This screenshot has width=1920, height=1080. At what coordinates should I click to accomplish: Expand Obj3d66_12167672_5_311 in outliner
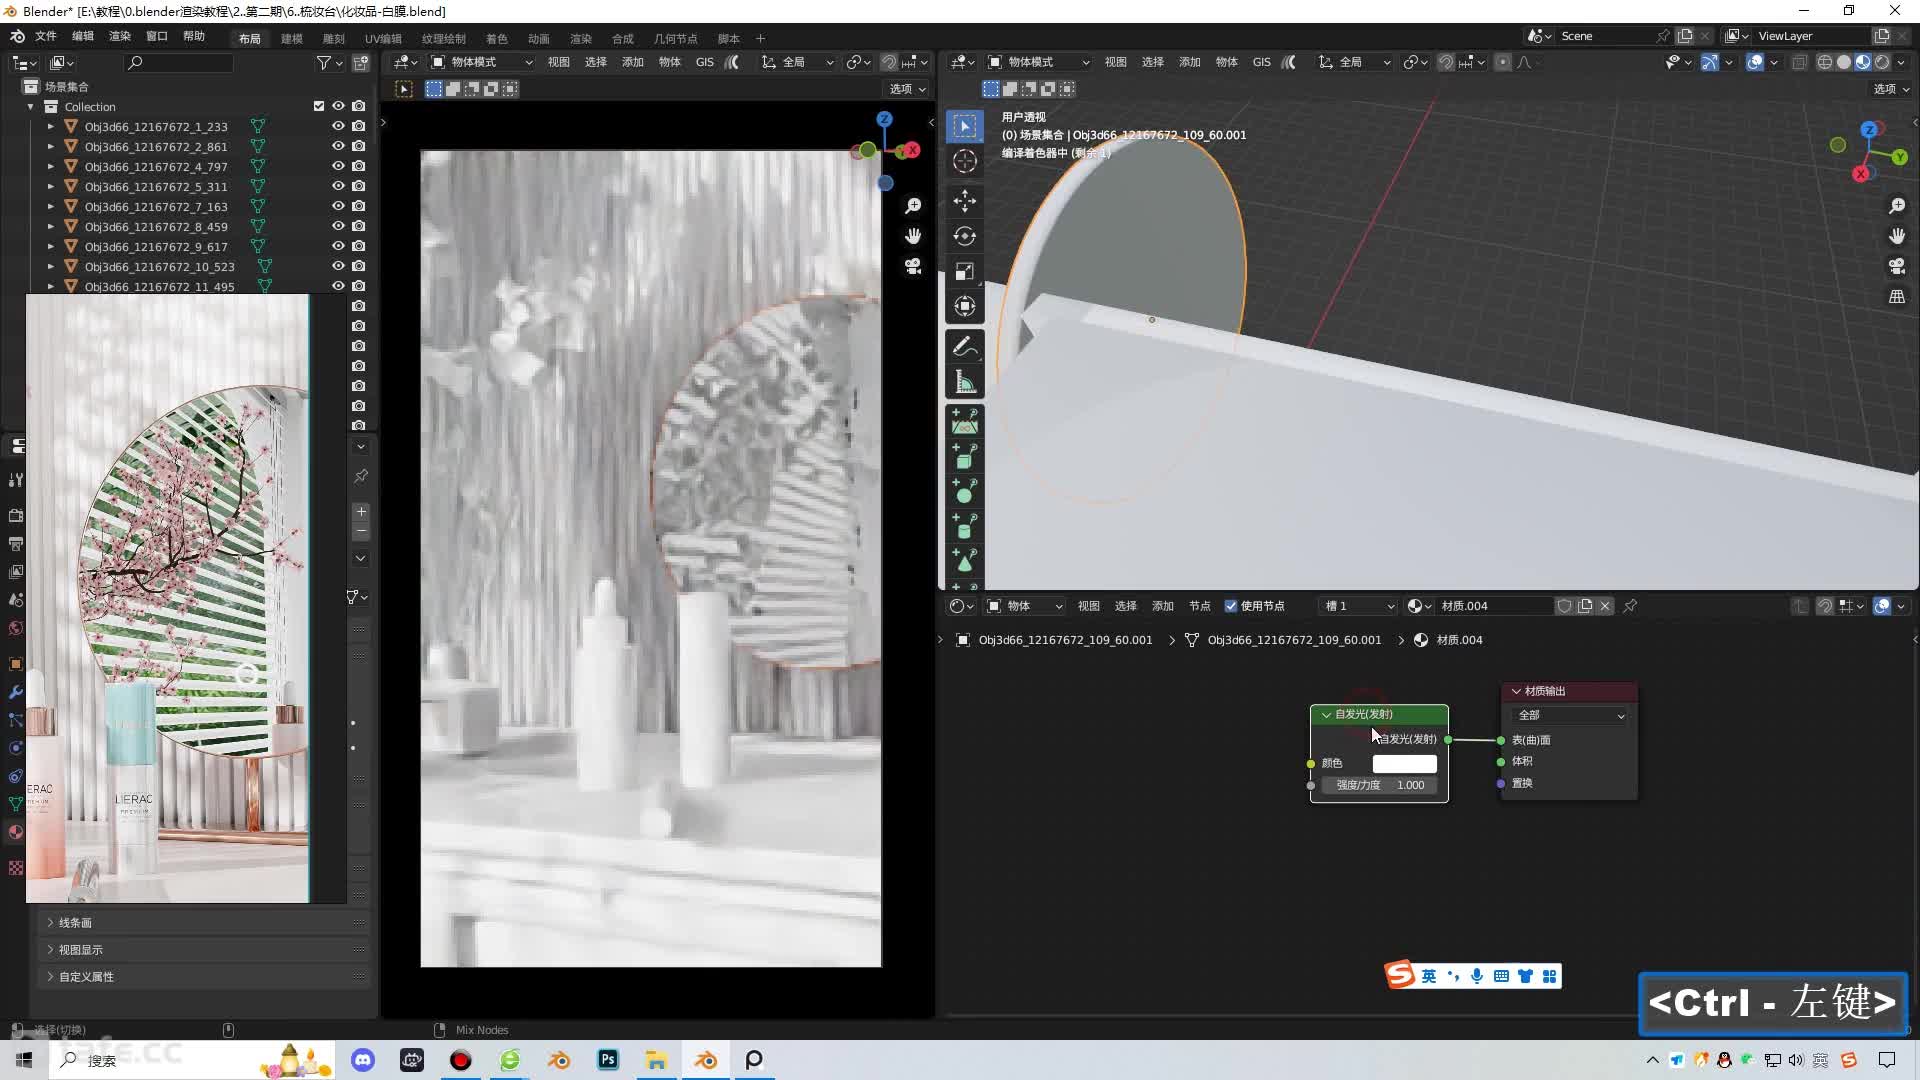pyautogui.click(x=51, y=187)
